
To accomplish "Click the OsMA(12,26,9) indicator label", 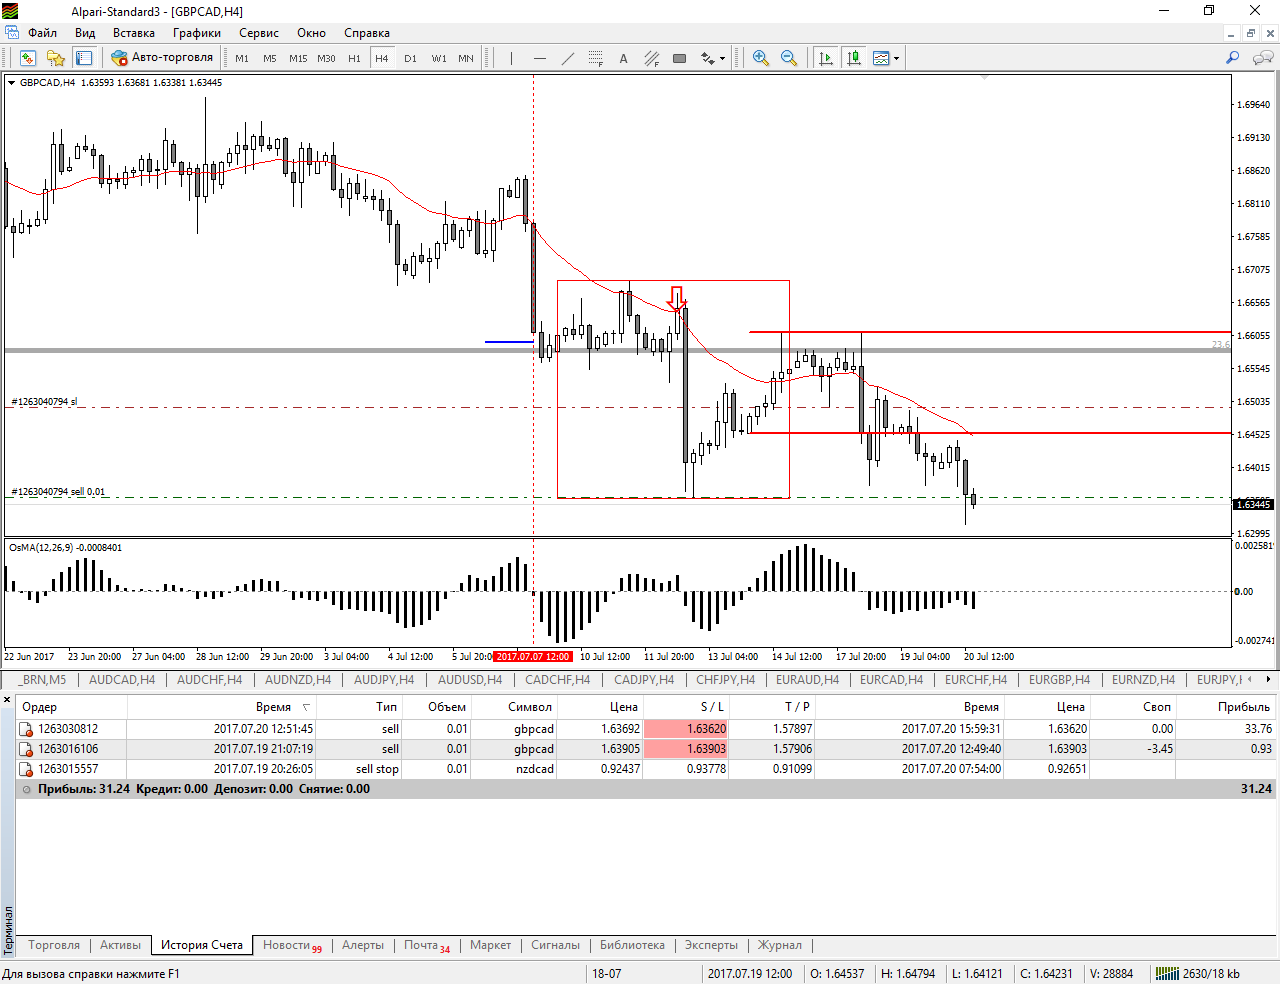I will [66, 548].
